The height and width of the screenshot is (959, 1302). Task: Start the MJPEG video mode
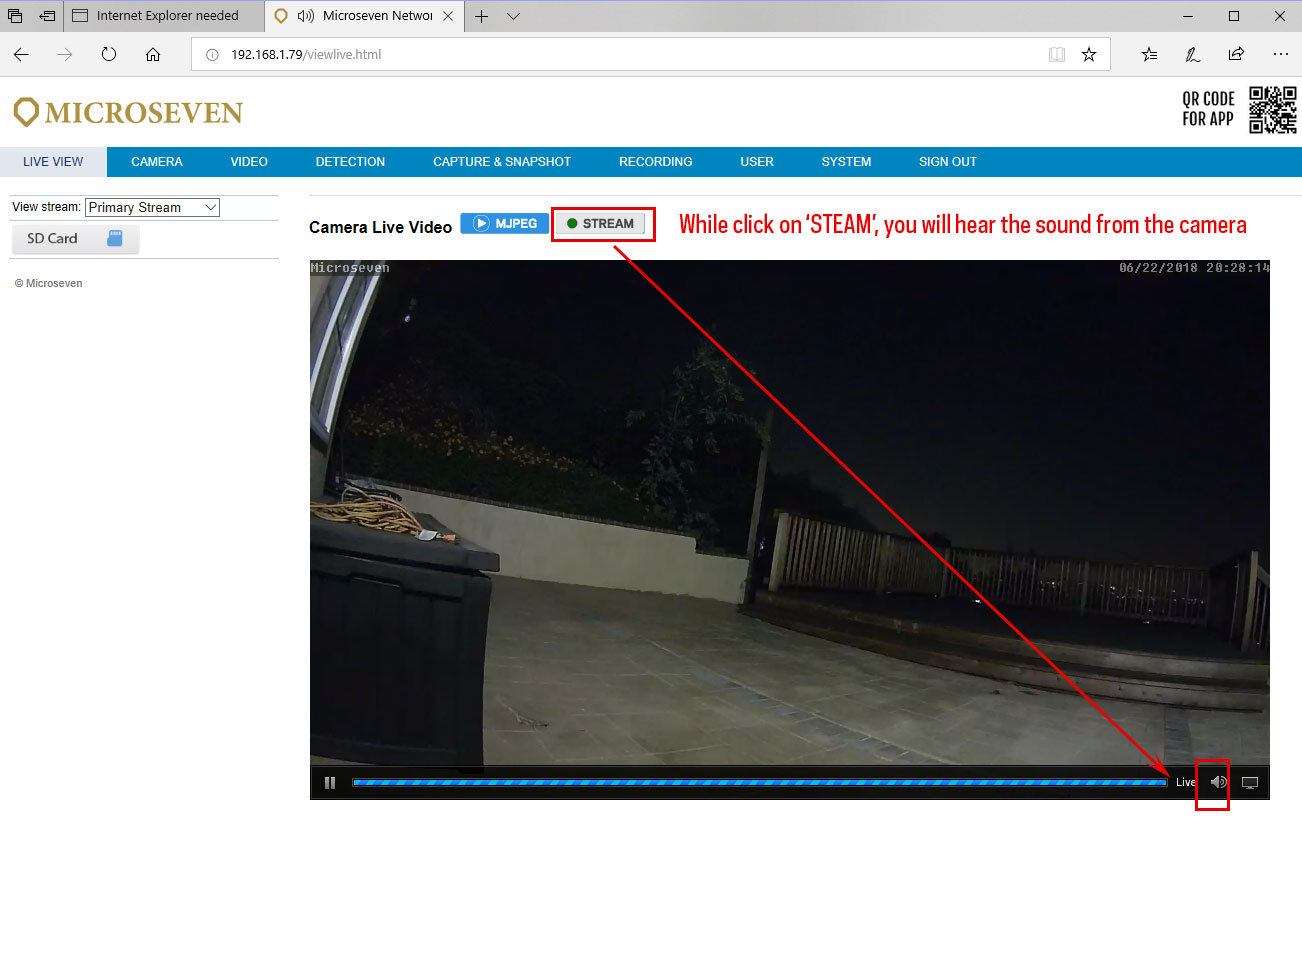[x=505, y=223]
